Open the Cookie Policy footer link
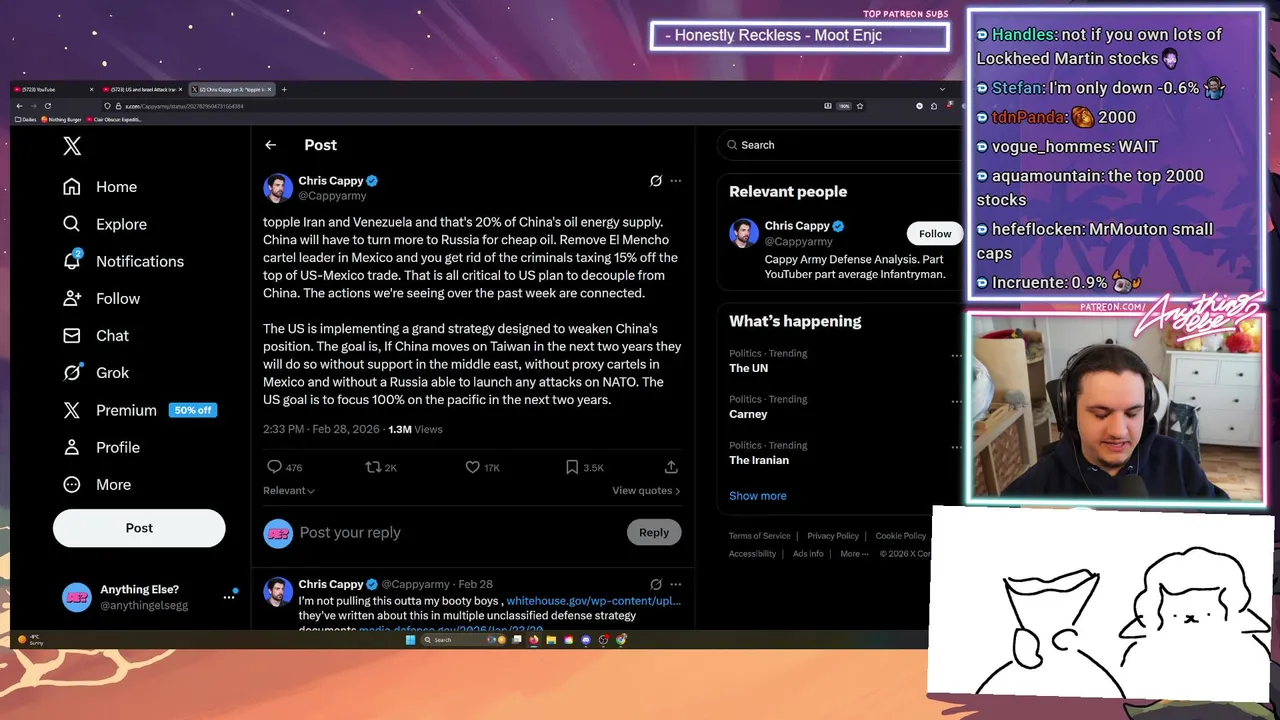 click(901, 536)
